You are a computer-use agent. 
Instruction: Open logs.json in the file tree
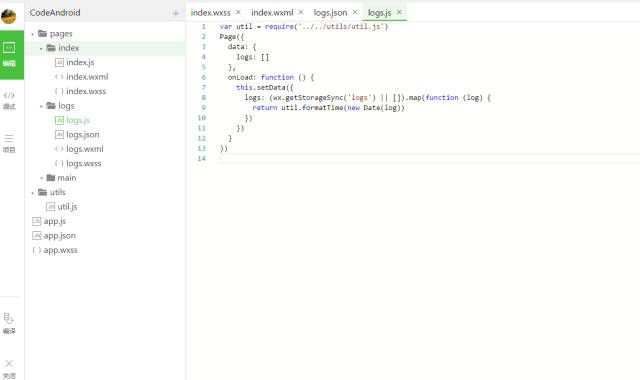tap(82, 134)
